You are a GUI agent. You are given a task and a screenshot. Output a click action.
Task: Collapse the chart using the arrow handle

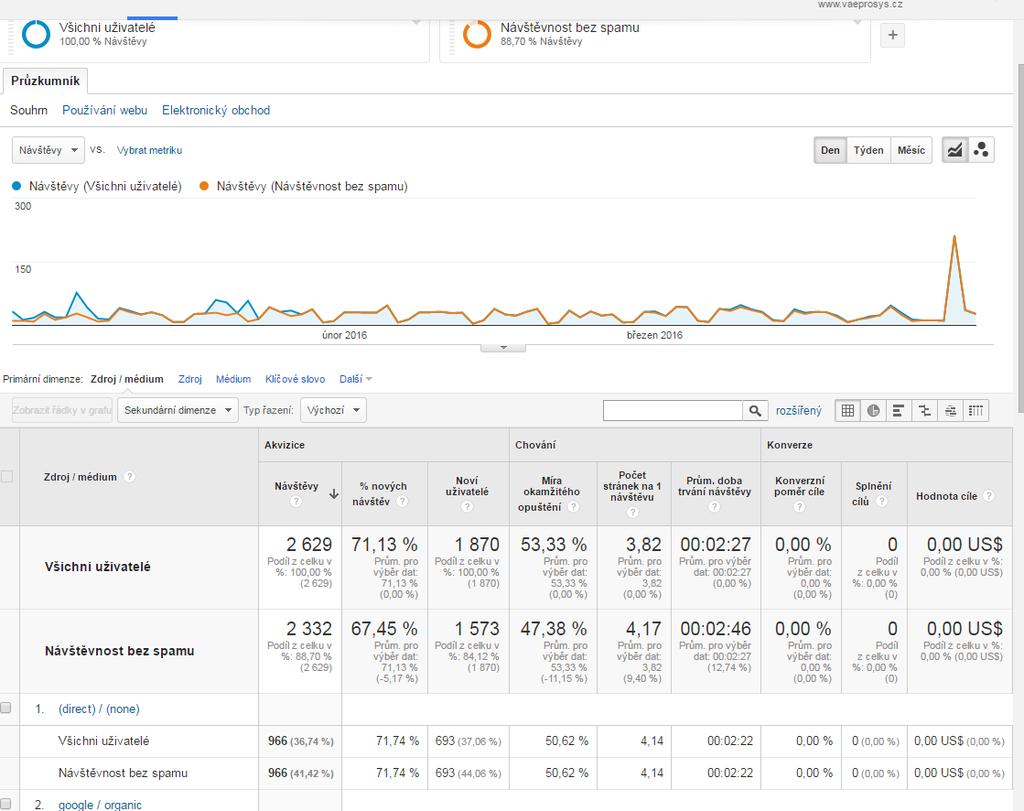point(503,347)
